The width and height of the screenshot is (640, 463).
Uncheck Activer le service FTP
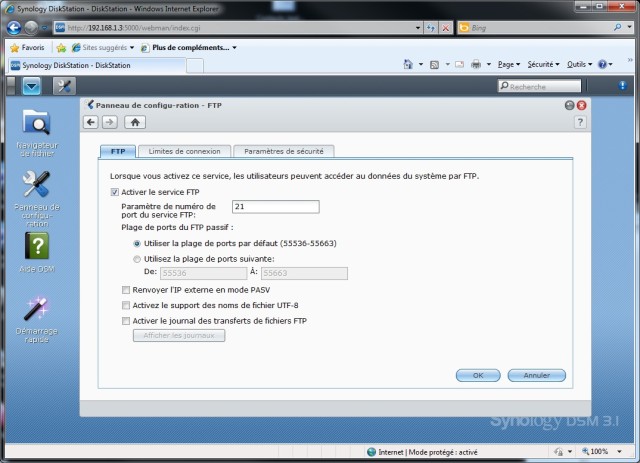[114, 191]
